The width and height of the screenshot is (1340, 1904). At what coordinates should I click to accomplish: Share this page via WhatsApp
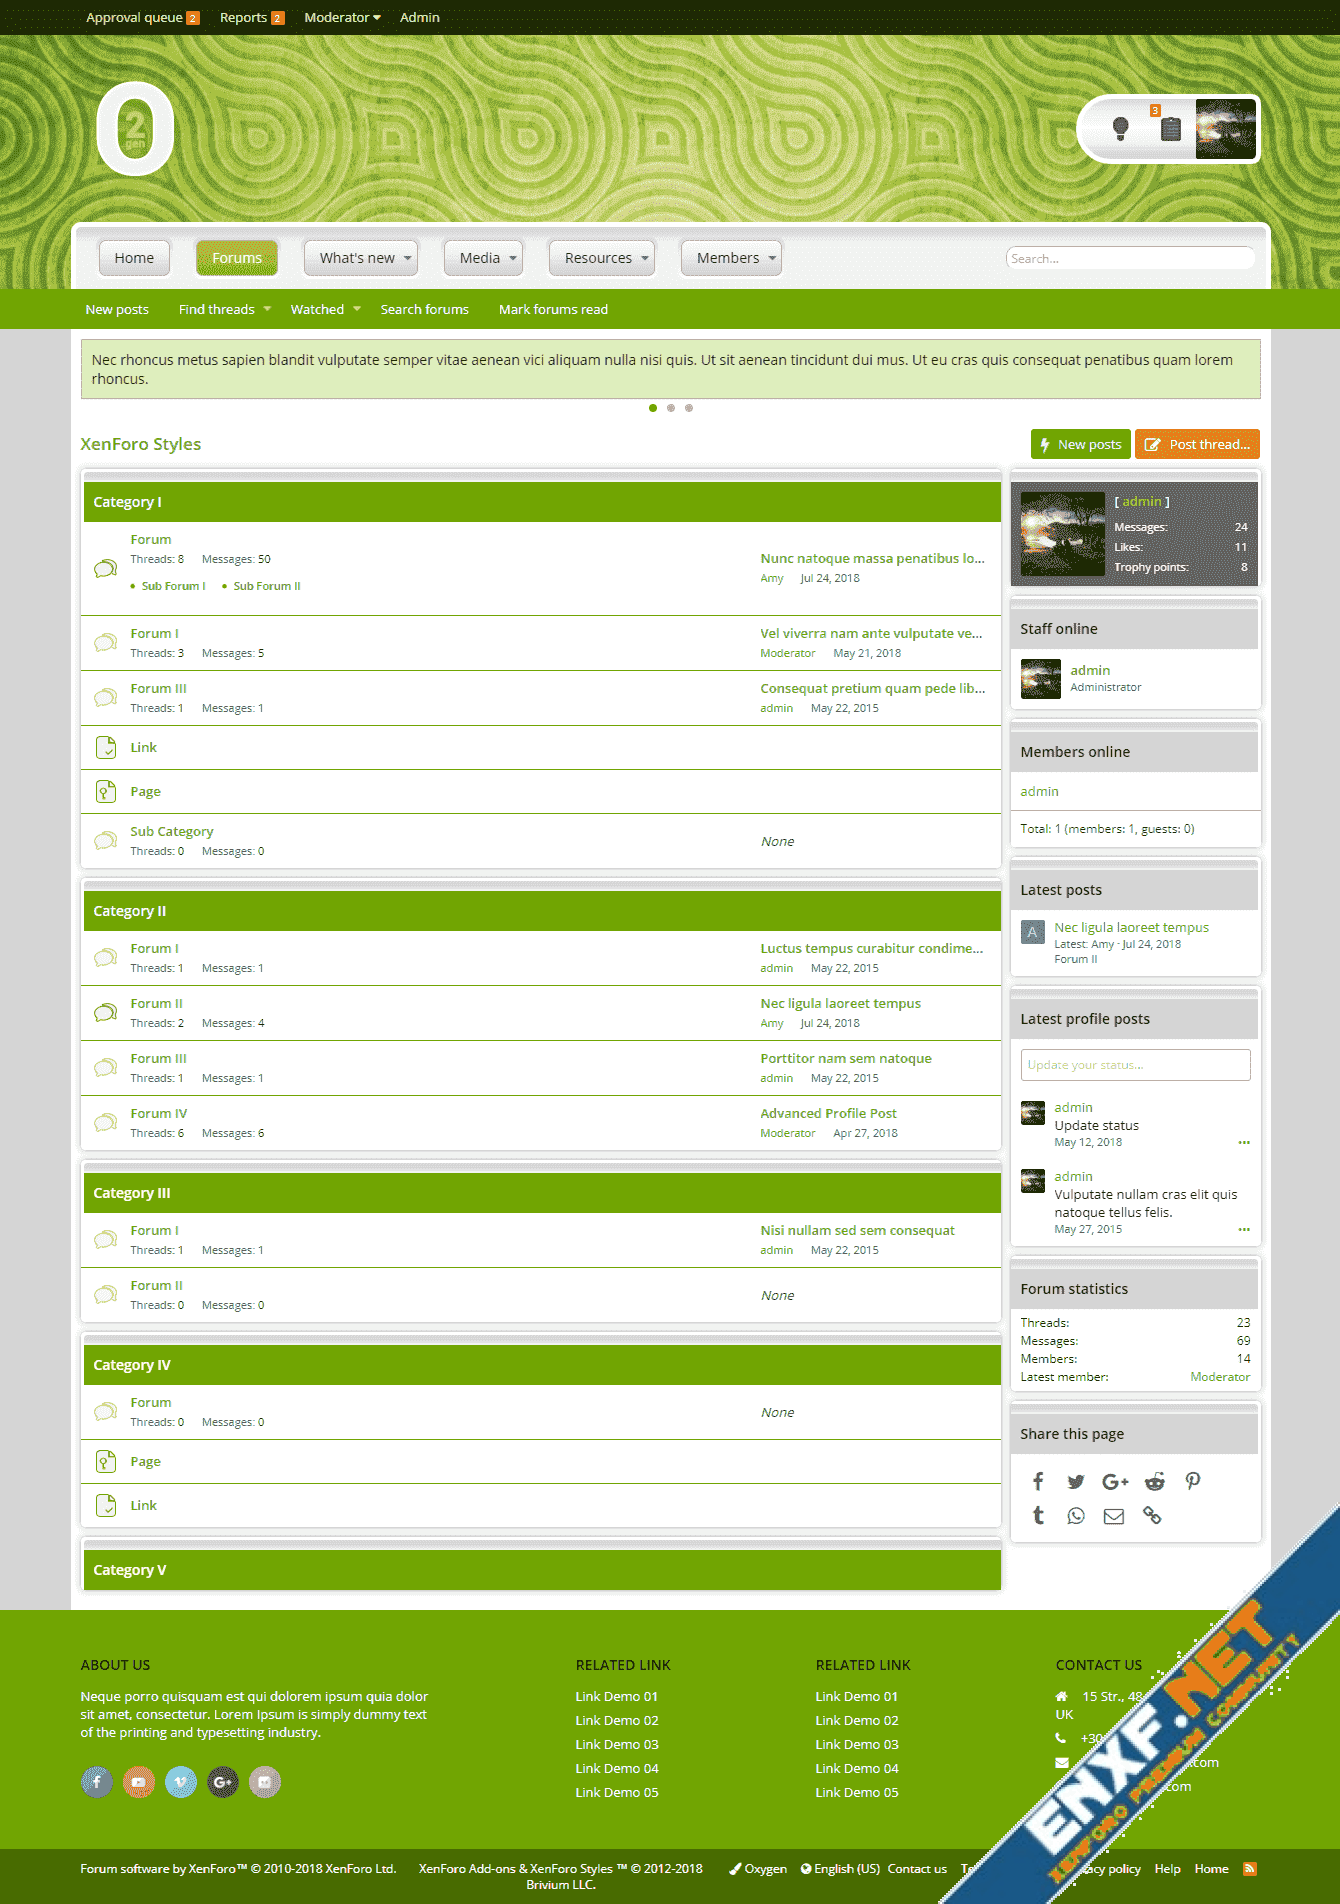click(1076, 1516)
